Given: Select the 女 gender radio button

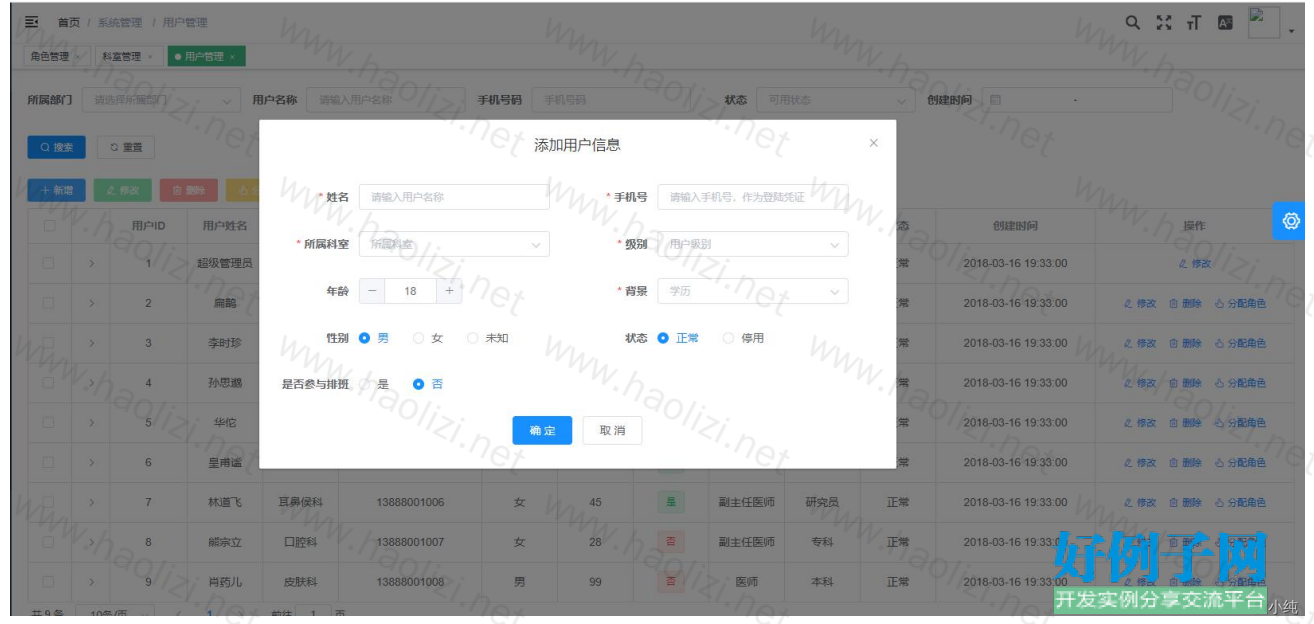Looking at the screenshot, I should [x=419, y=338].
